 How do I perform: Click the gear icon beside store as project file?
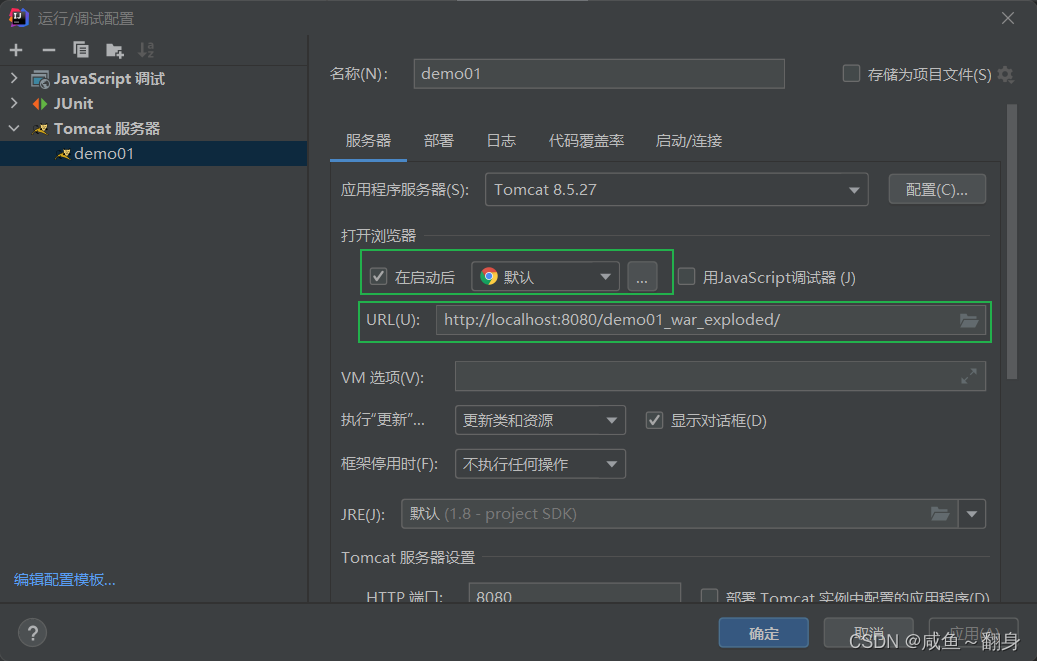click(x=1006, y=74)
